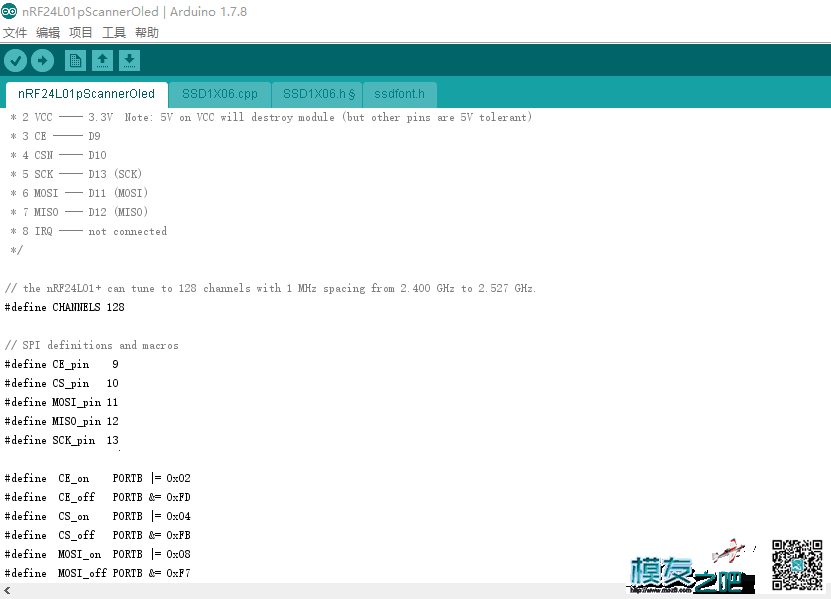The height and width of the screenshot is (599, 831).
Task: Click the '* 2 VCC —— 3.3V' comment line
Action: point(271,118)
